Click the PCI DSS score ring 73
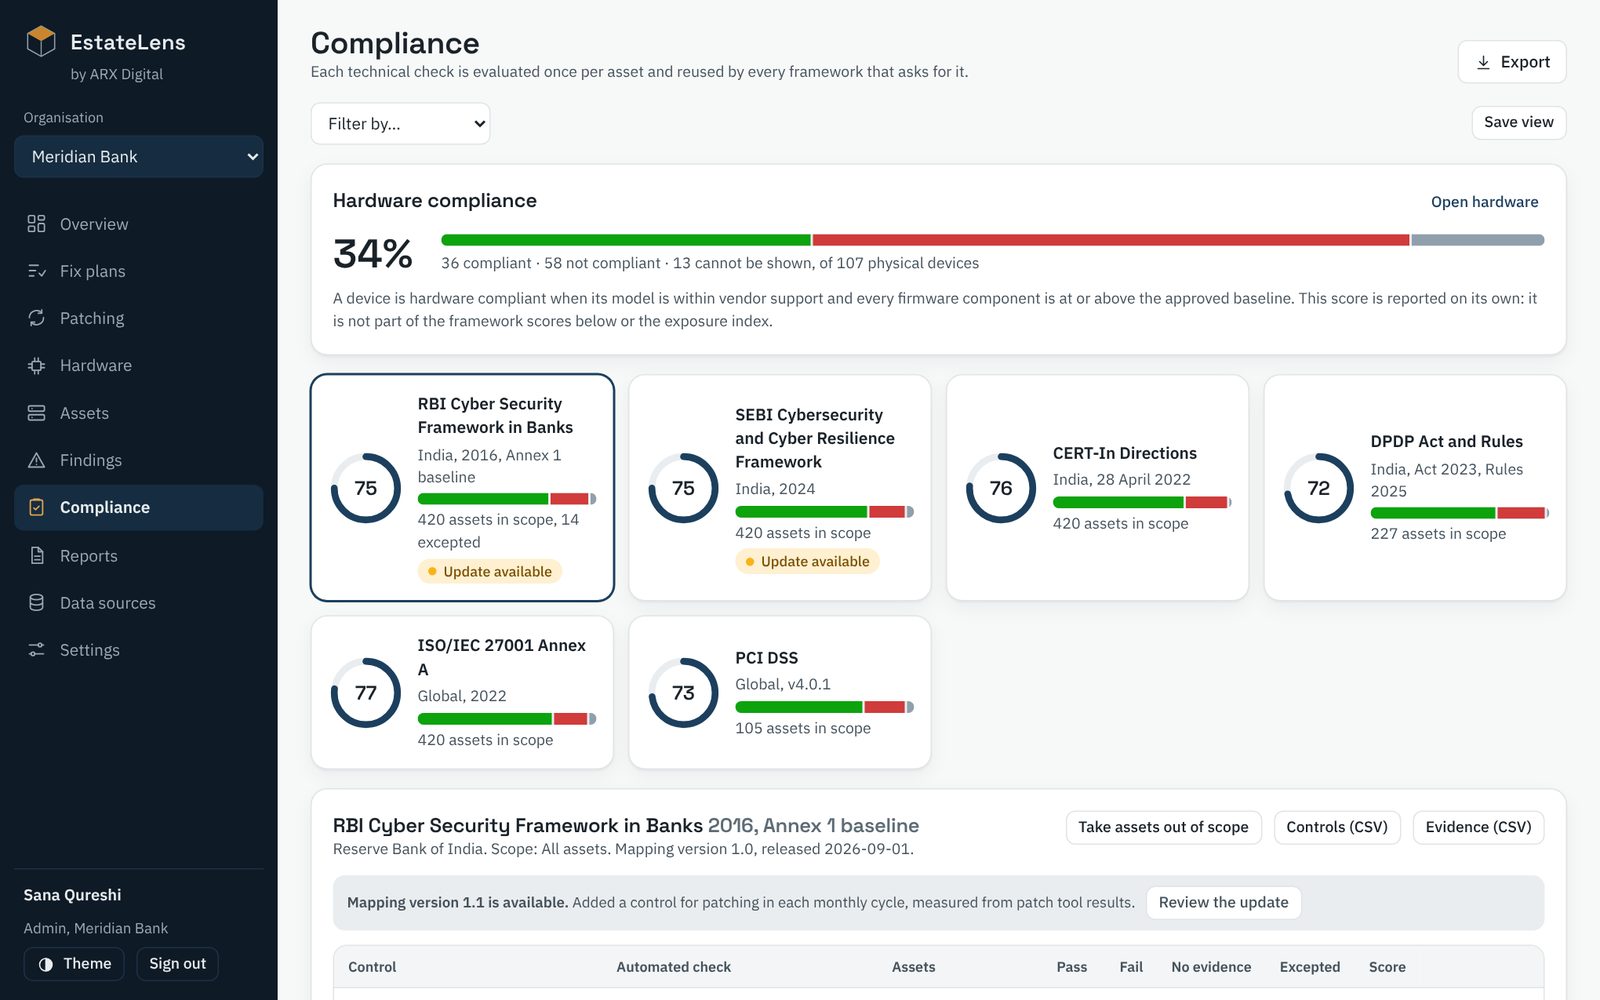The image size is (1600, 1000). pyautogui.click(x=683, y=693)
